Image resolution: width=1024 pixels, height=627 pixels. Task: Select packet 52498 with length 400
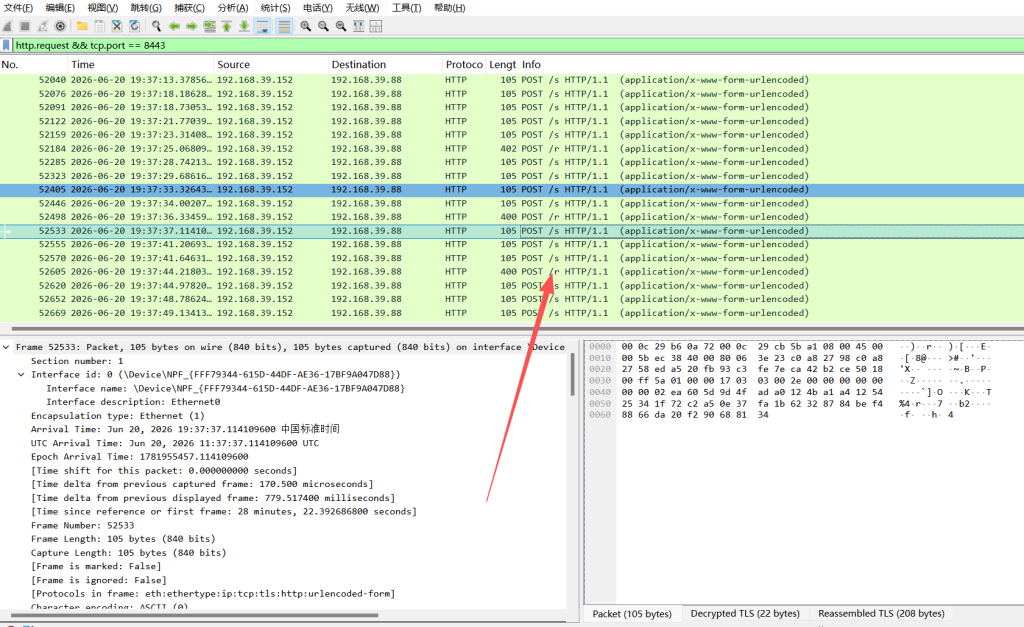point(512,217)
